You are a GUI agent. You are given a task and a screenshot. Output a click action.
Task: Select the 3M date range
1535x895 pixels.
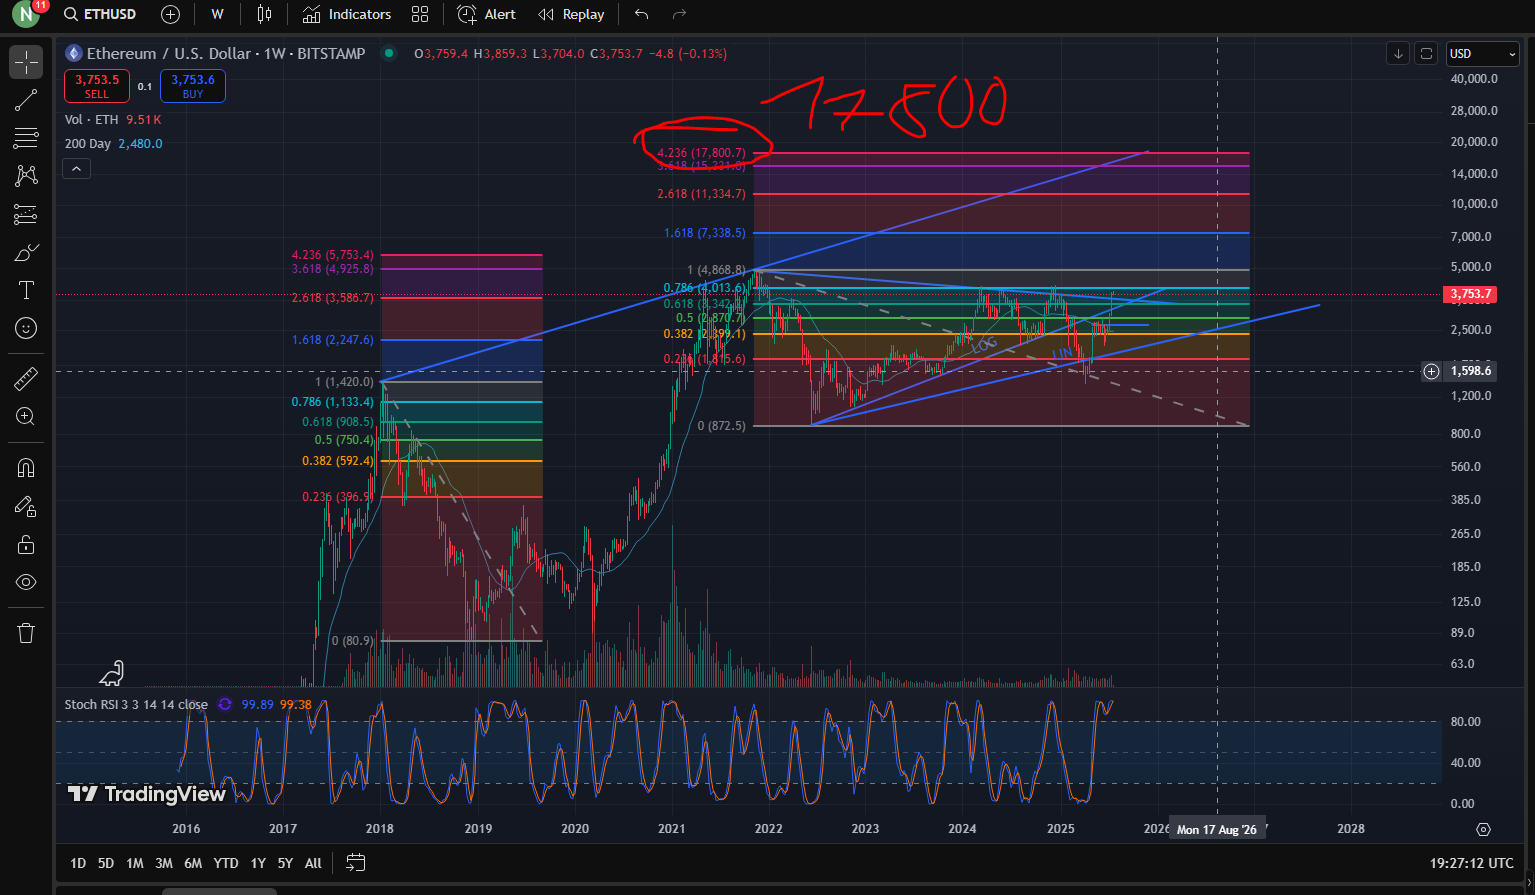(164, 863)
